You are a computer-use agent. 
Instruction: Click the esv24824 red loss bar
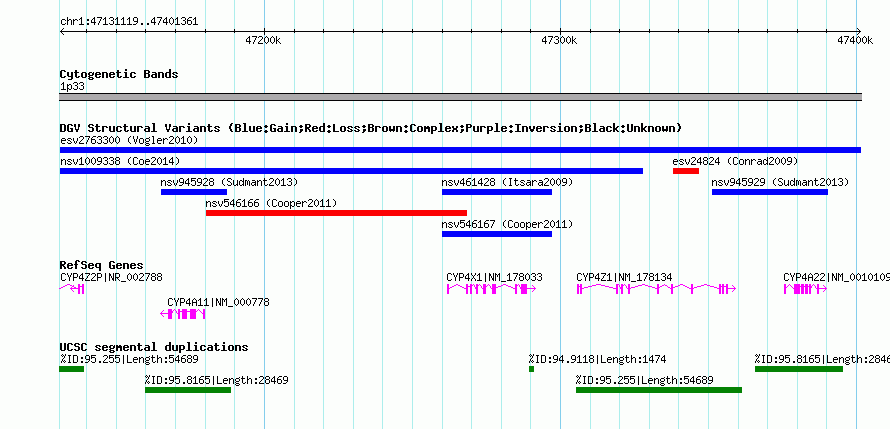(x=686, y=171)
